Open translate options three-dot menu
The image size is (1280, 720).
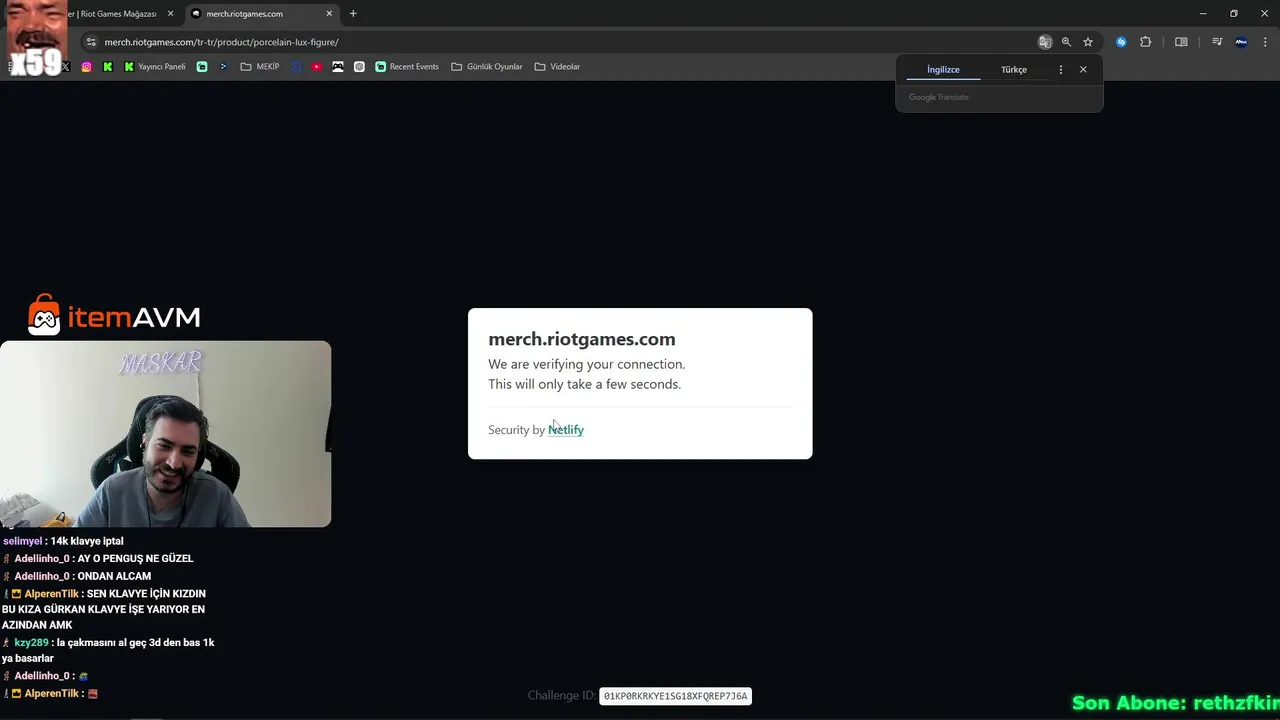1061,70
